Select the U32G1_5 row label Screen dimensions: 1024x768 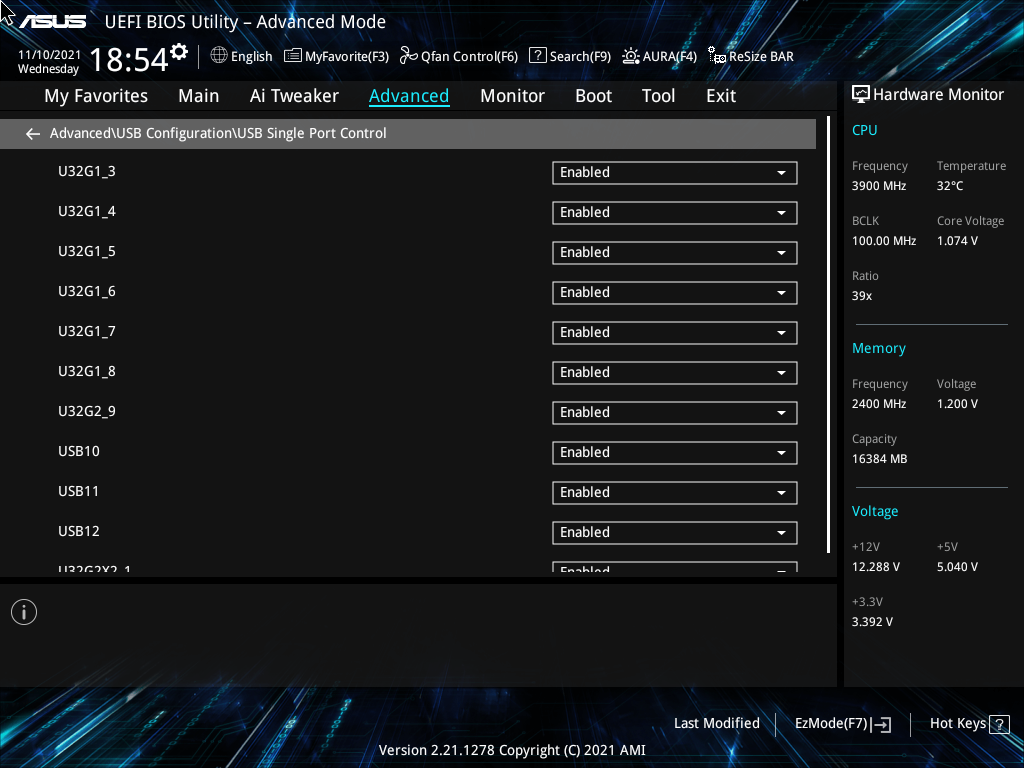point(87,251)
